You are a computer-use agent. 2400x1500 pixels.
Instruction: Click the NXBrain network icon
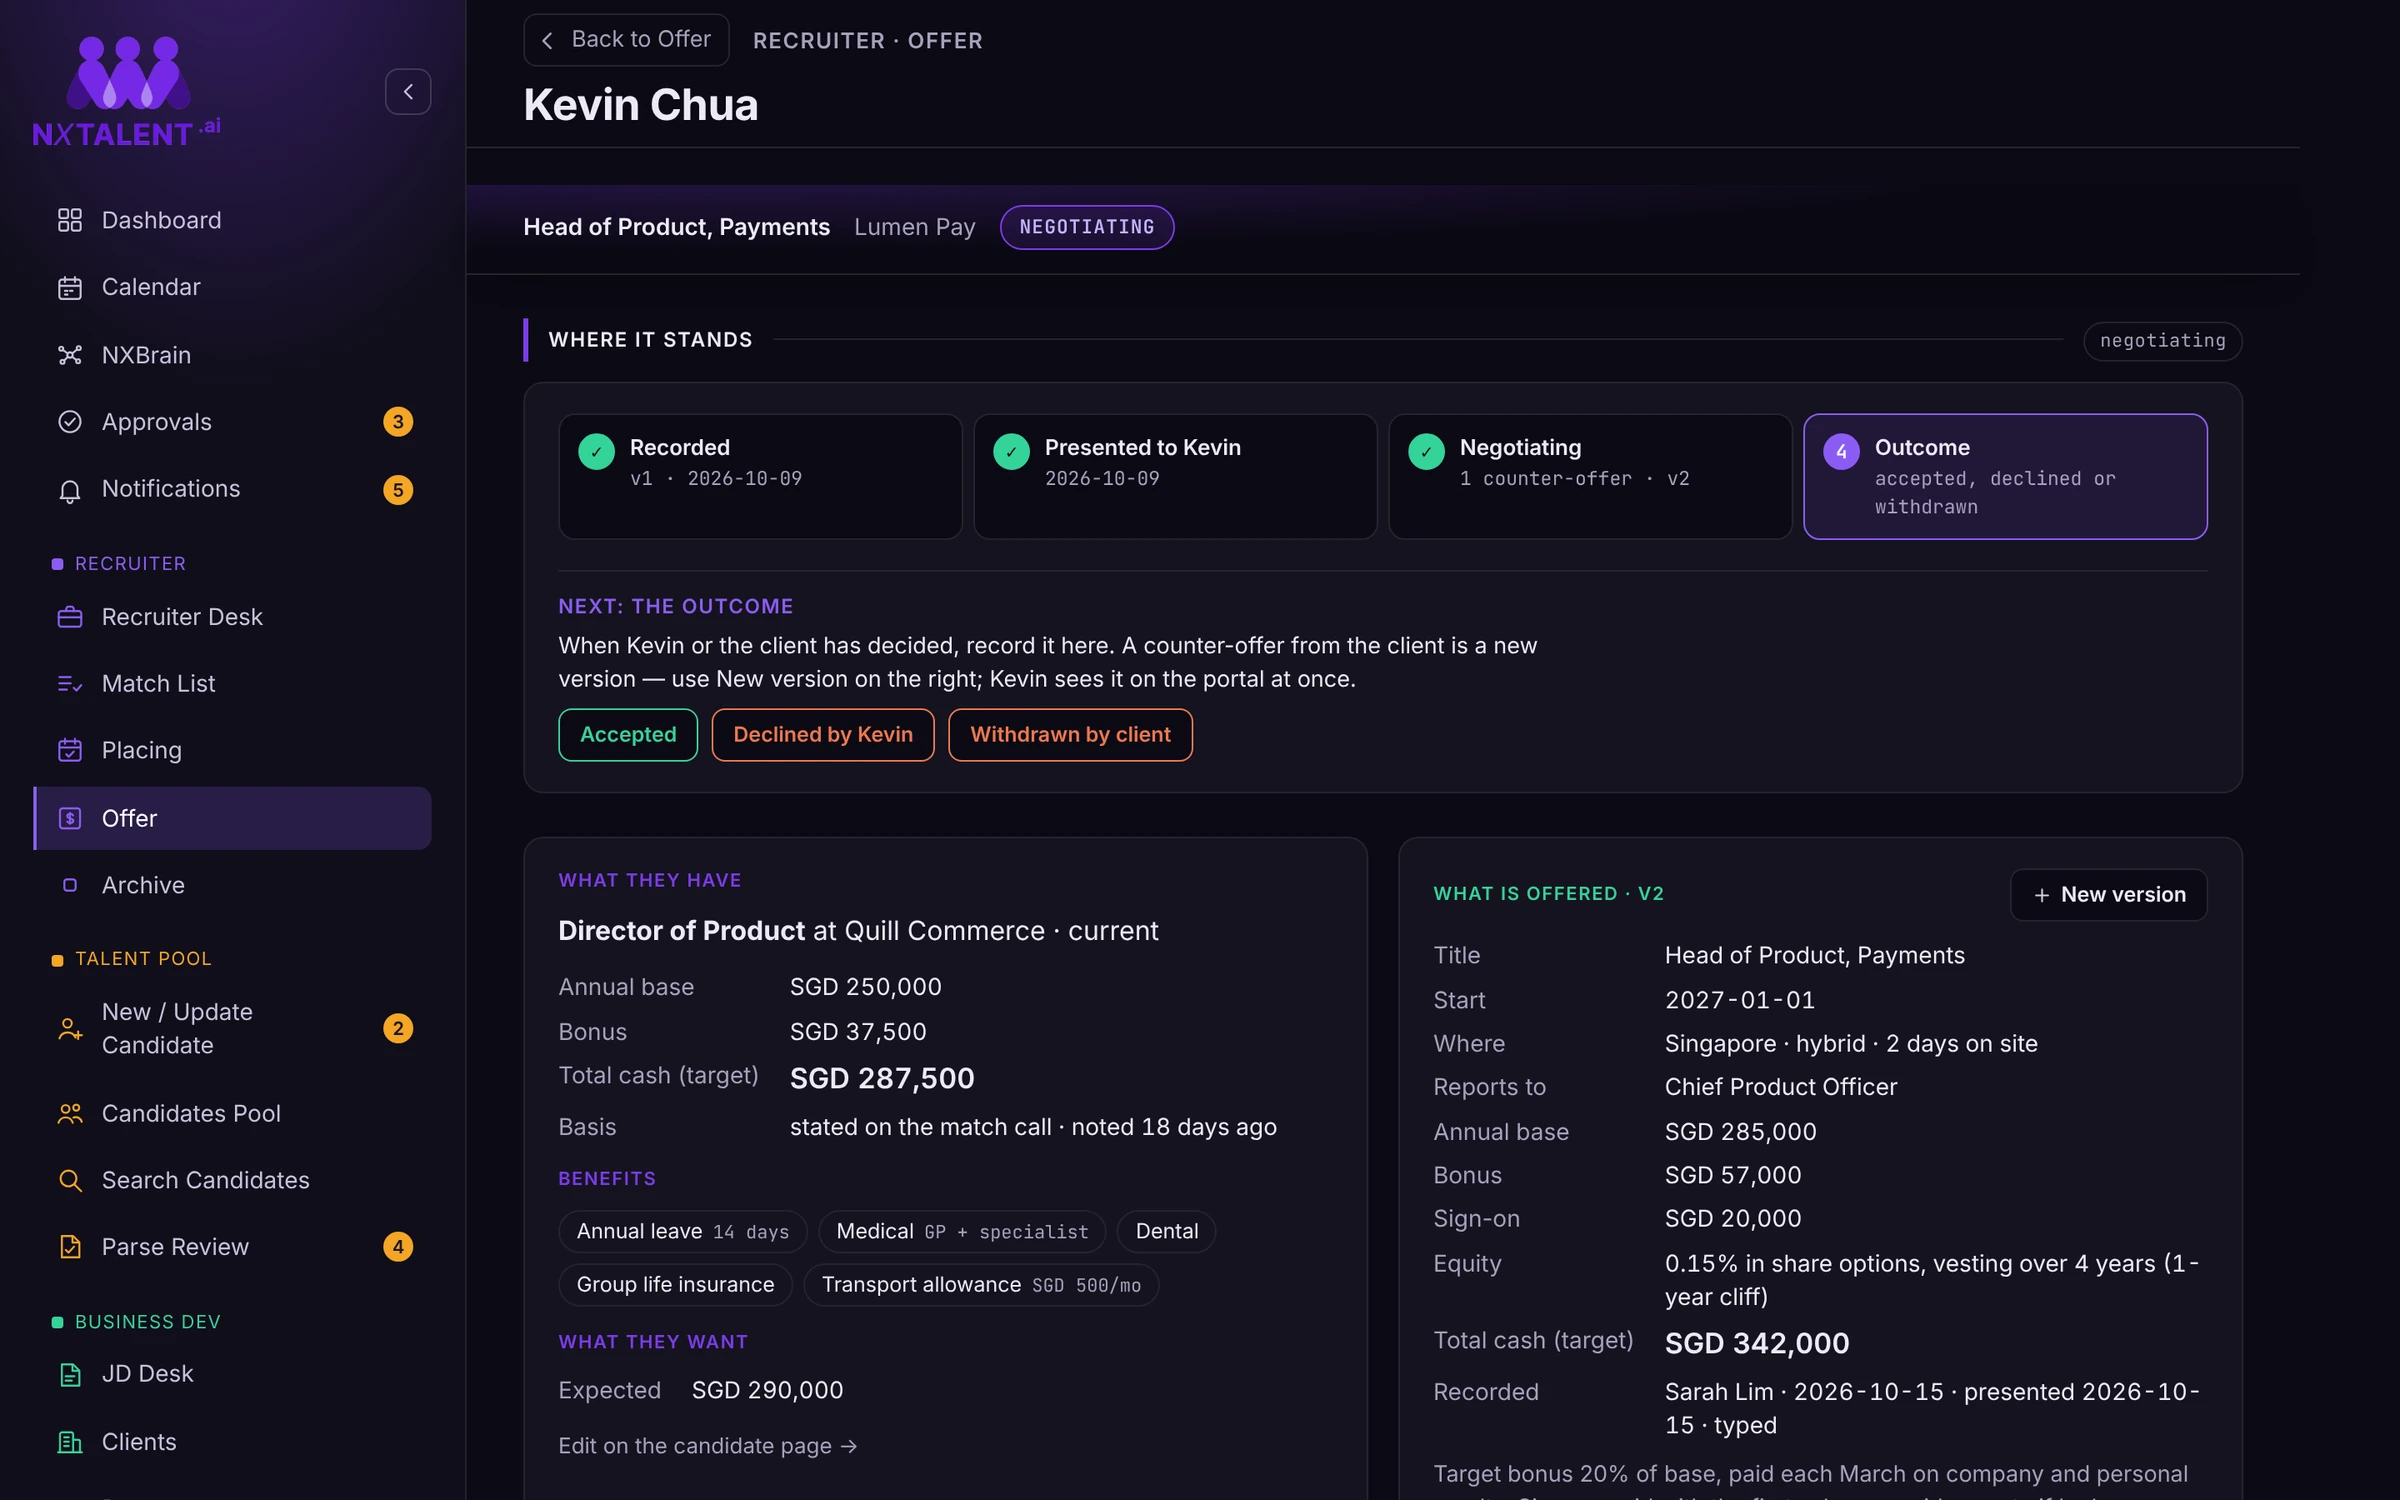pyautogui.click(x=70, y=355)
